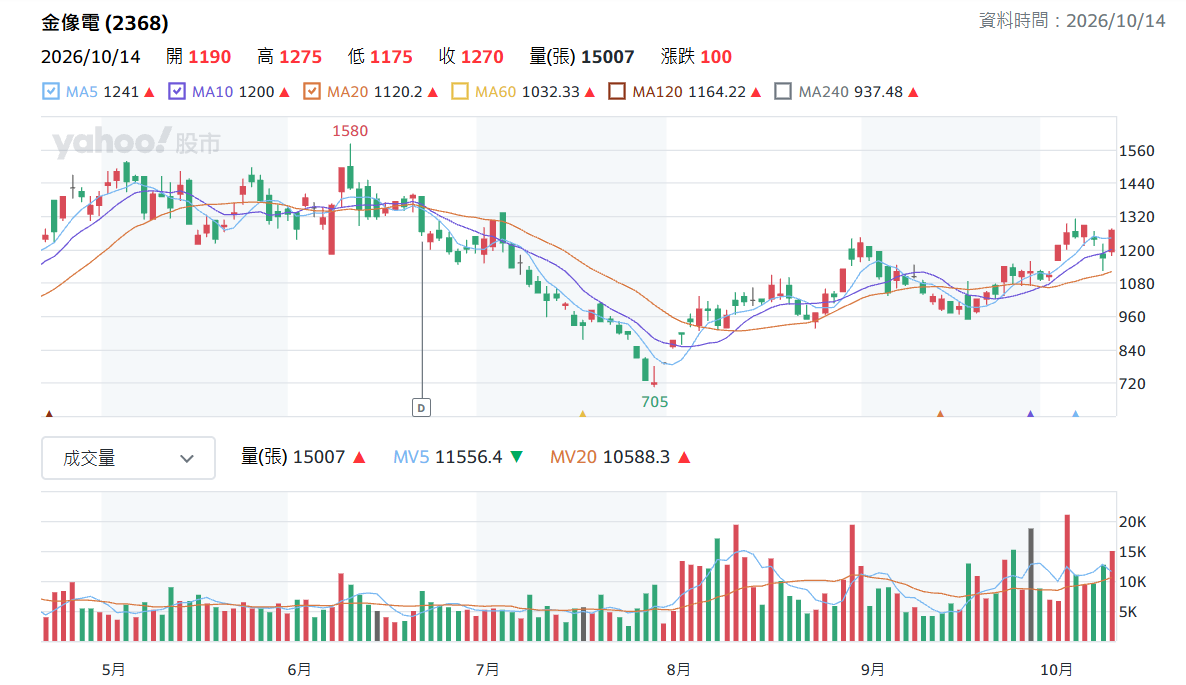1186x685 pixels.
Task: Click the dividend D marker icon
Action: coord(421,408)
